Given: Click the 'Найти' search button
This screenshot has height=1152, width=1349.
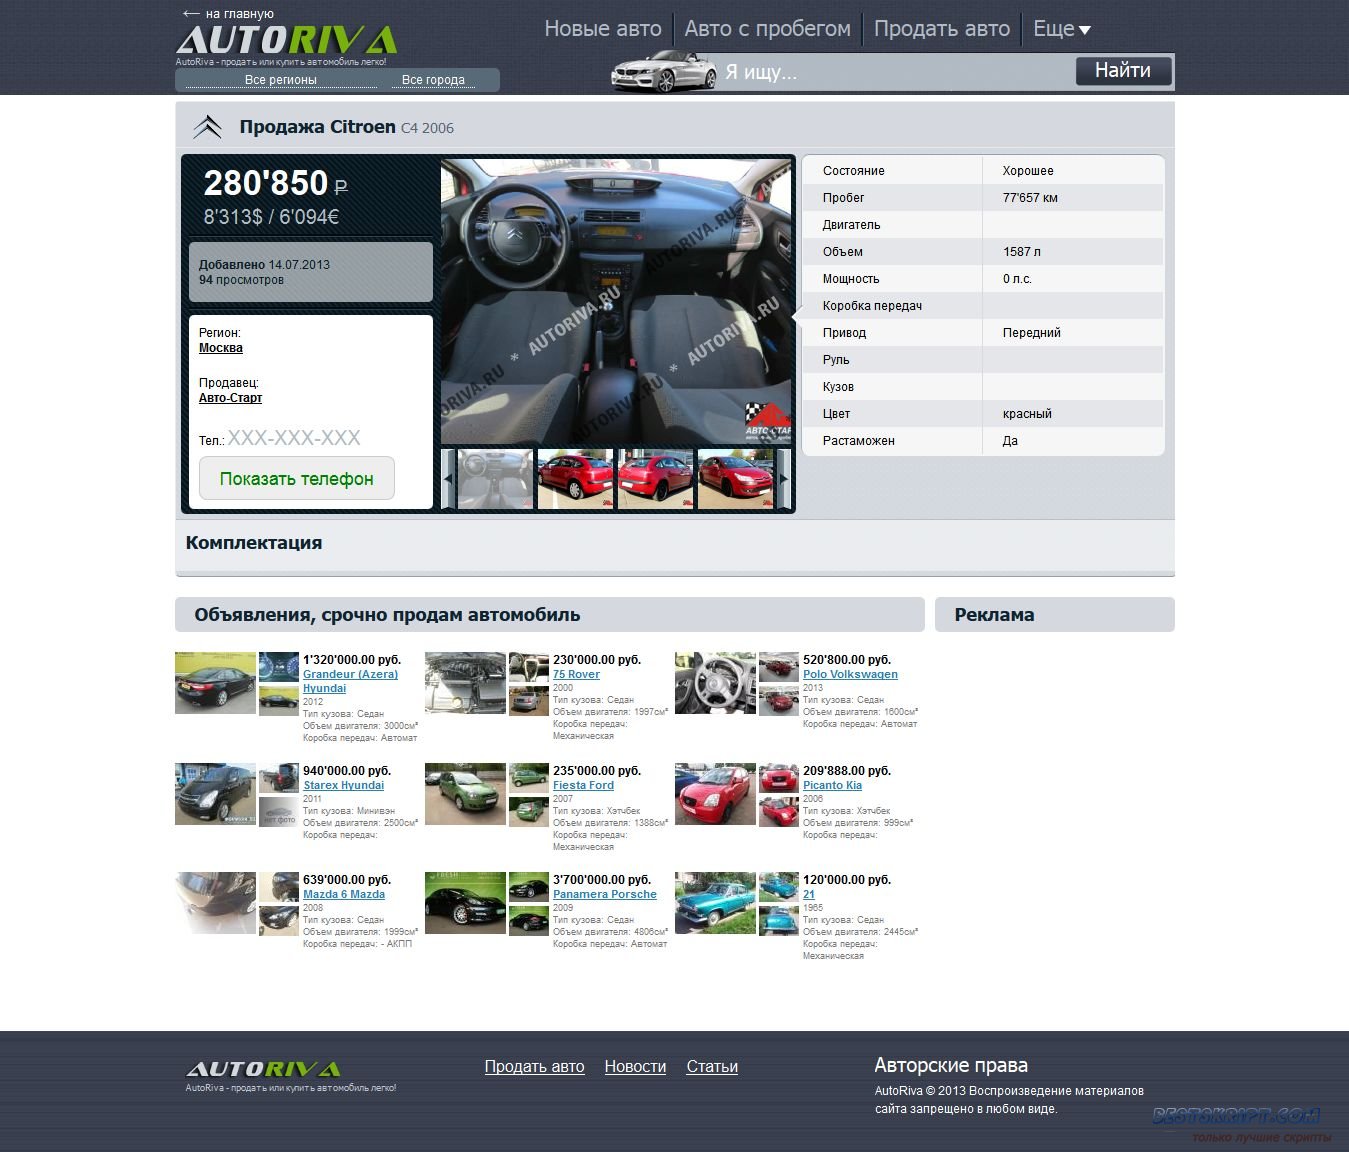Looking at the screenshot, I should [1123, 71].
